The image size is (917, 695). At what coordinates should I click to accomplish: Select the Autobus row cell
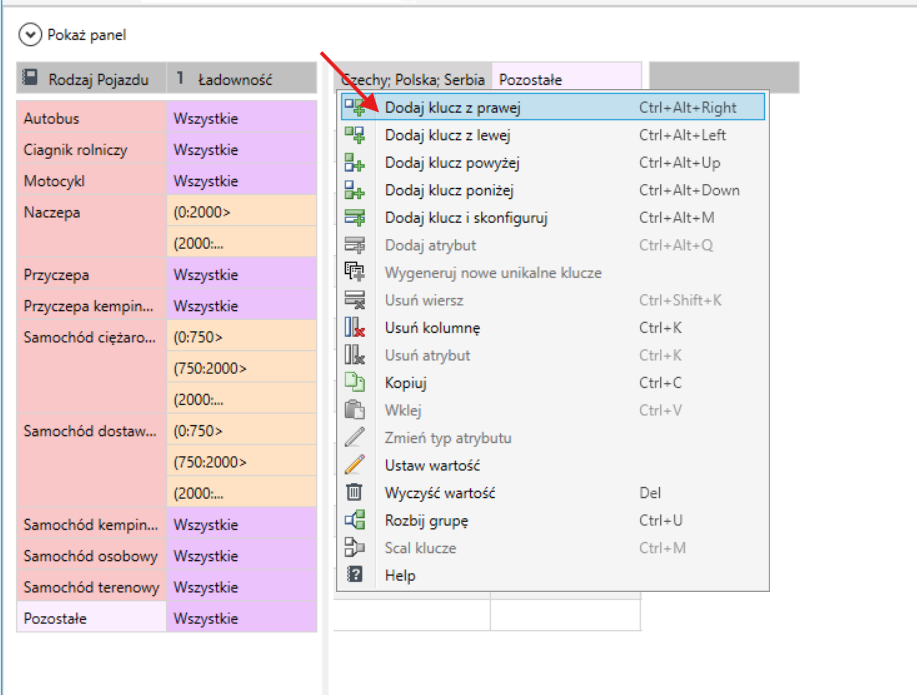point(92,118)
